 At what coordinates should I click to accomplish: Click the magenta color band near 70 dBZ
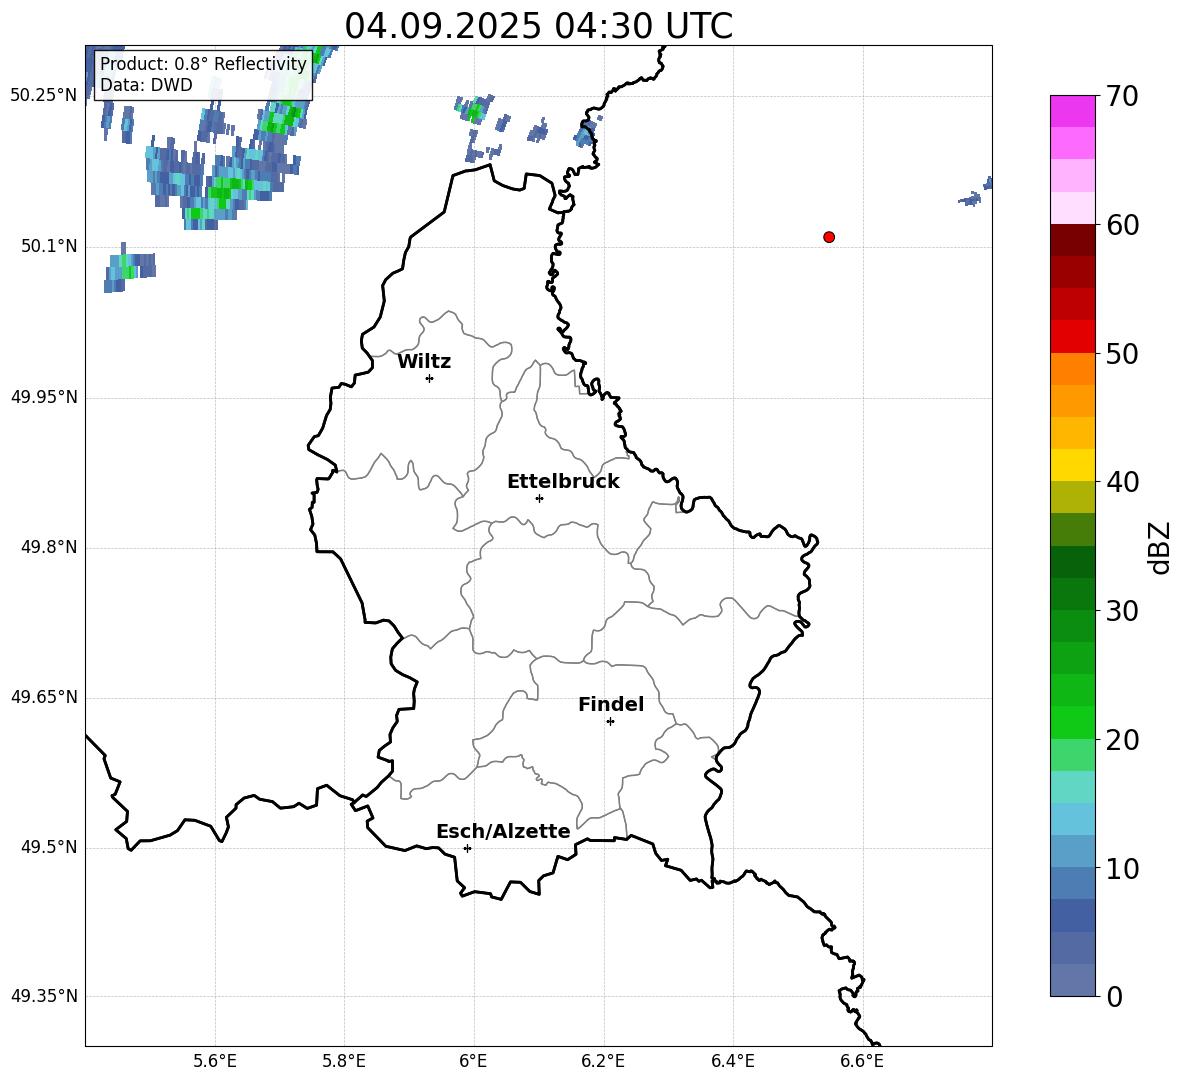tap(1072, 112)
